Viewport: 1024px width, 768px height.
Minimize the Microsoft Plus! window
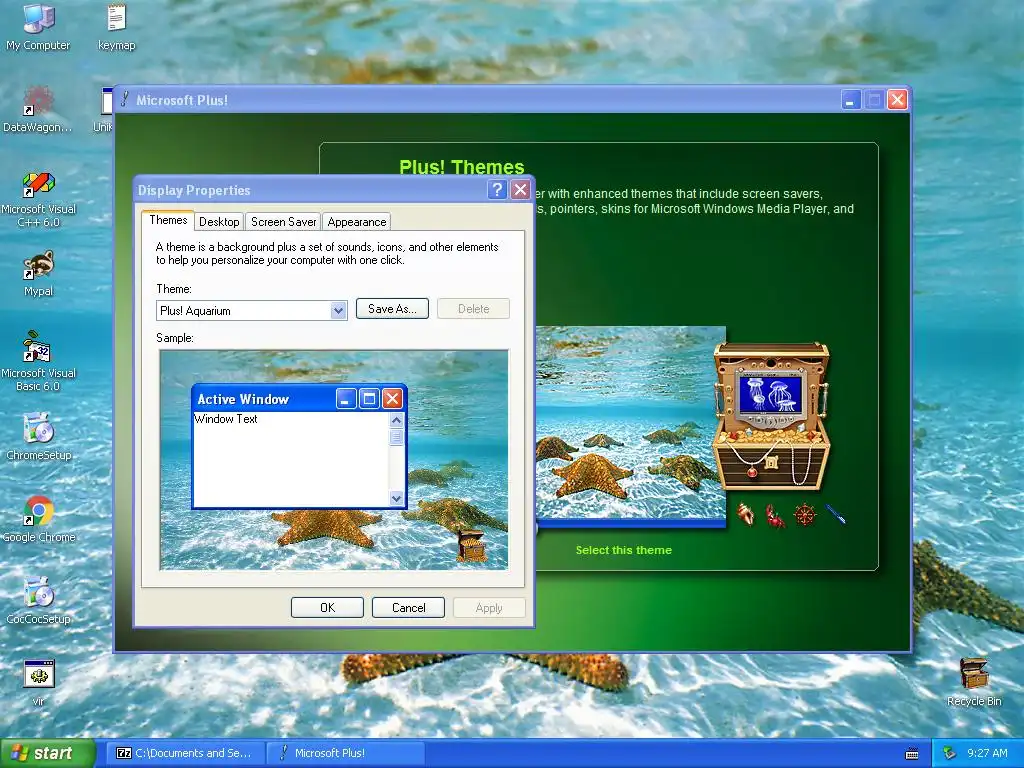[x=850, y=100]
